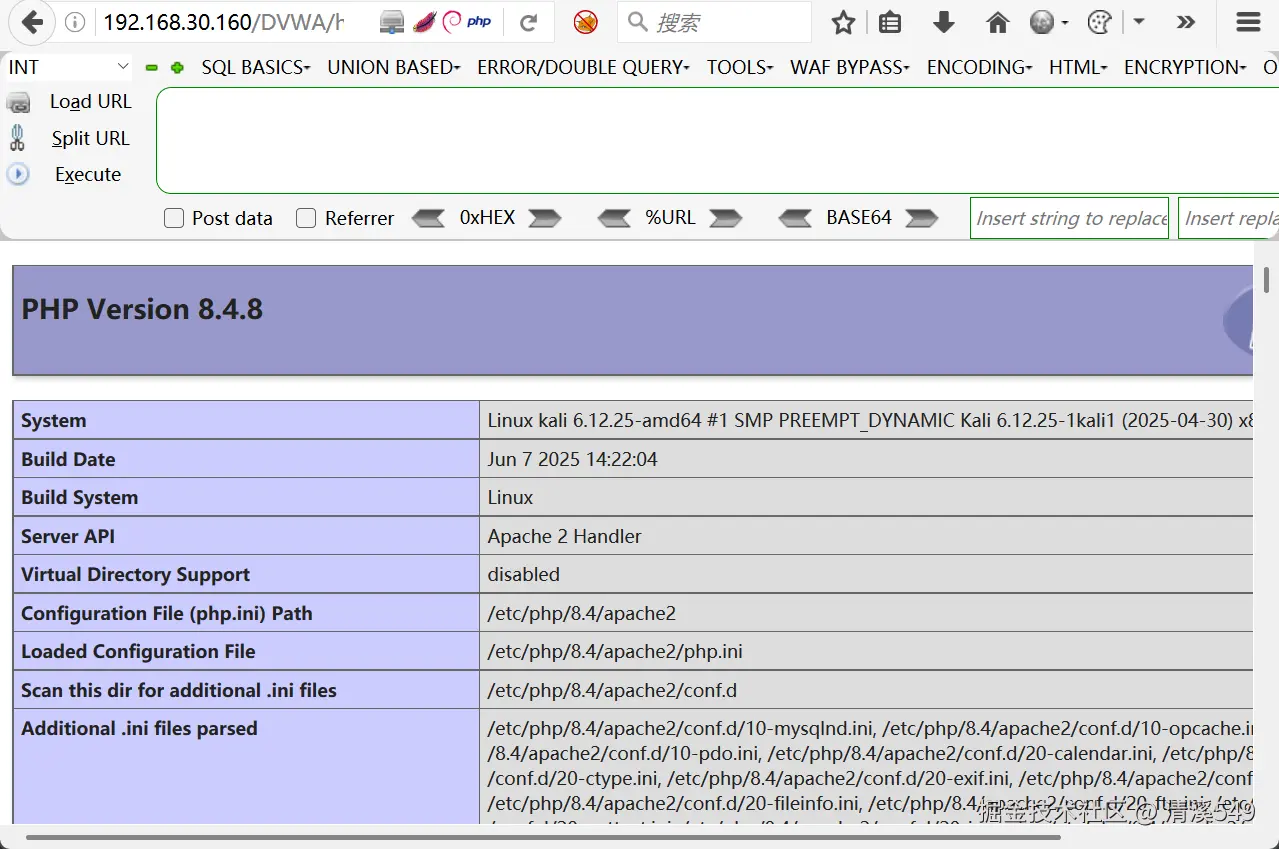Focus the browser address bar URL
Viewport: 1279px width, 849px height.
[x=223, y=22]
